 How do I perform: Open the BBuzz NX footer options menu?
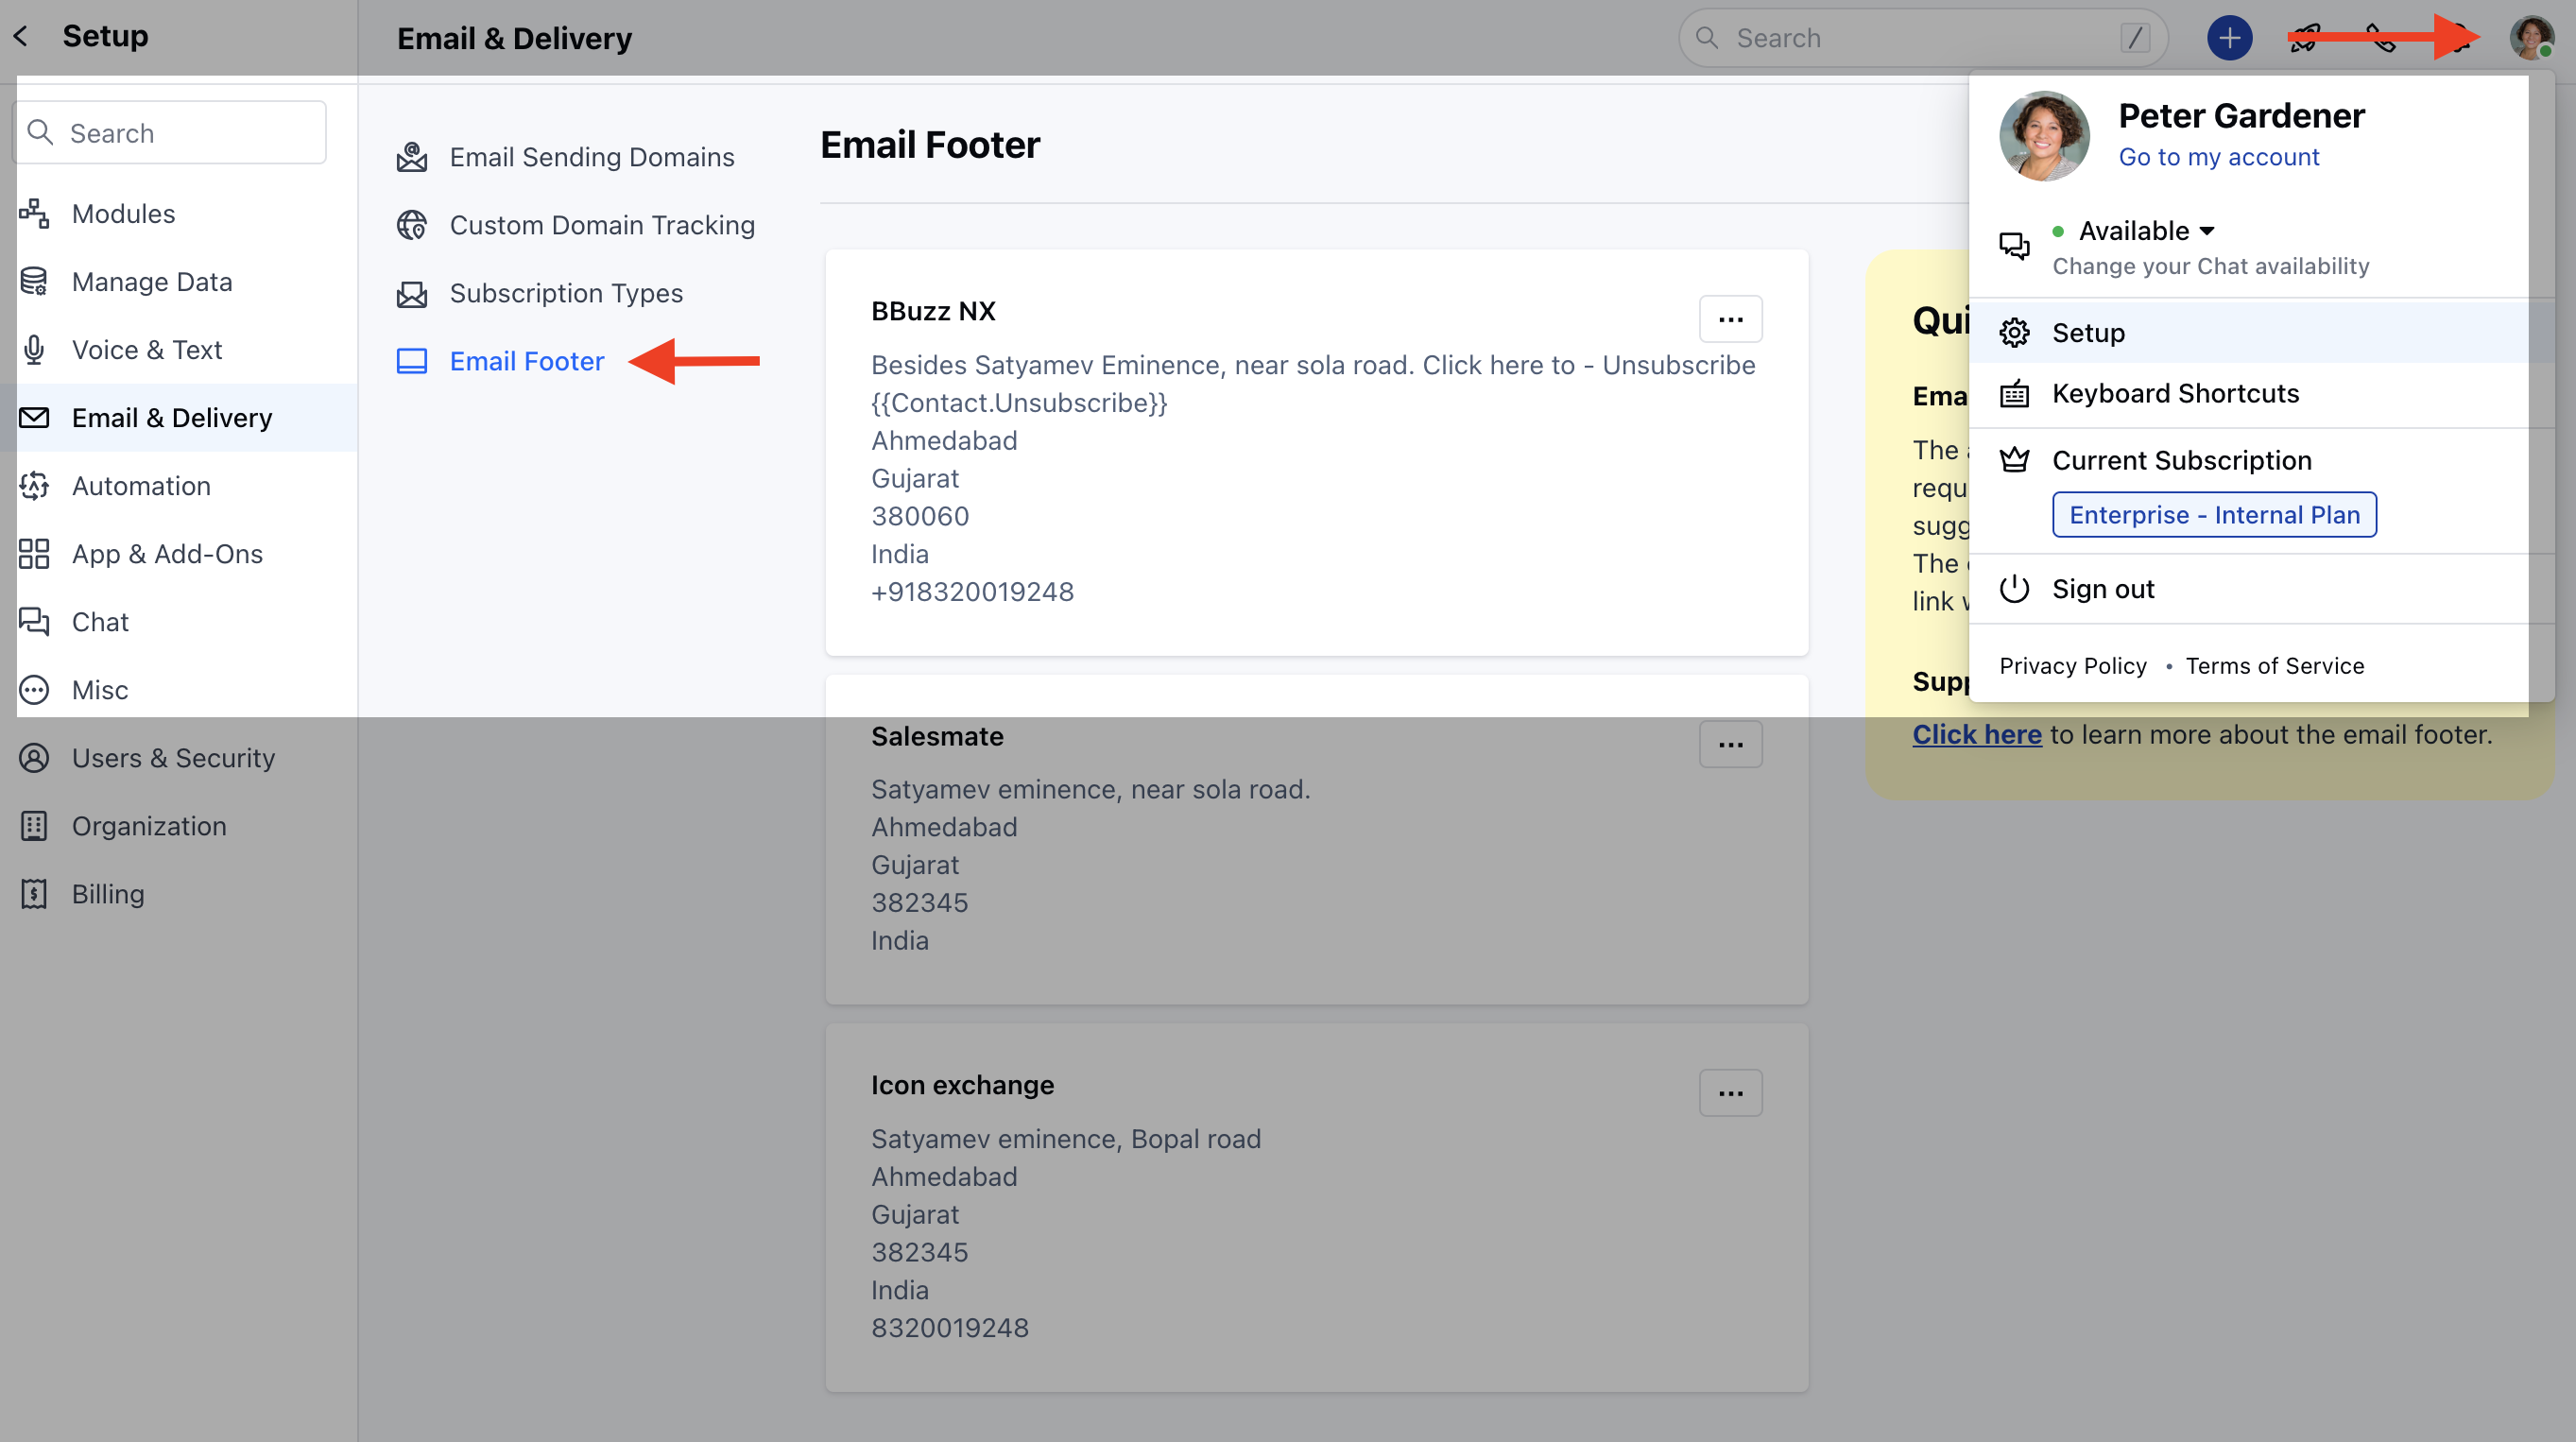(x=1730, y=319)
